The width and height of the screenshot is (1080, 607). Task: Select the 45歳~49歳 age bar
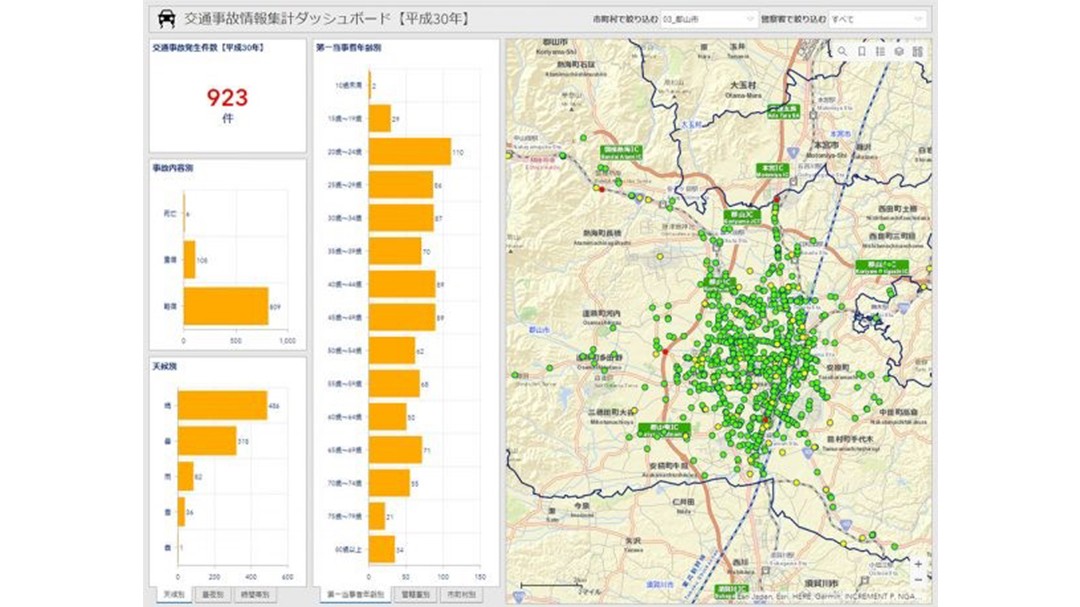click(402, 317)
